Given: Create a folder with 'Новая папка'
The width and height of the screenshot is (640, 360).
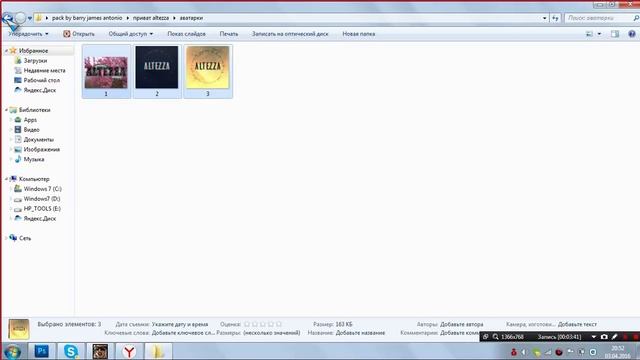Looking at the screenshot, I should (x=358, y=34).
